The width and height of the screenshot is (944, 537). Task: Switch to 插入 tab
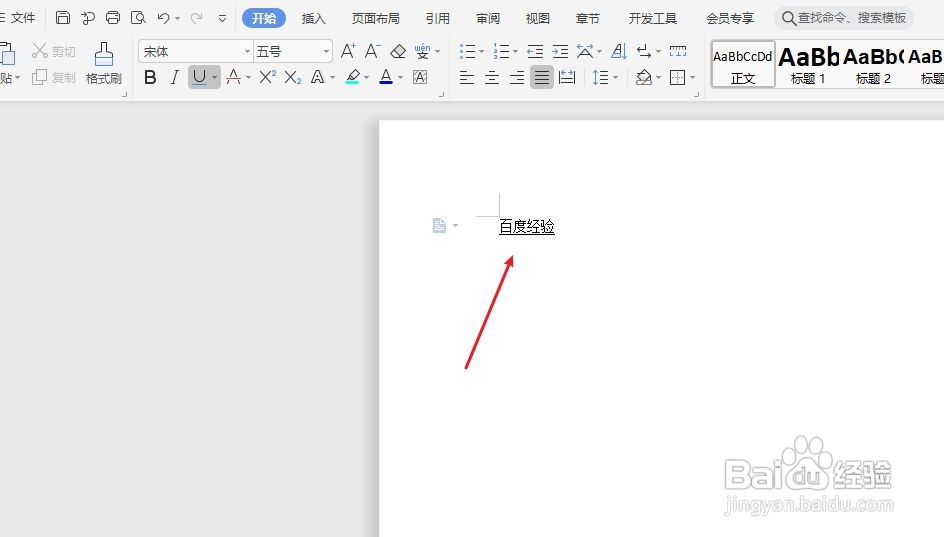(314, 18)
